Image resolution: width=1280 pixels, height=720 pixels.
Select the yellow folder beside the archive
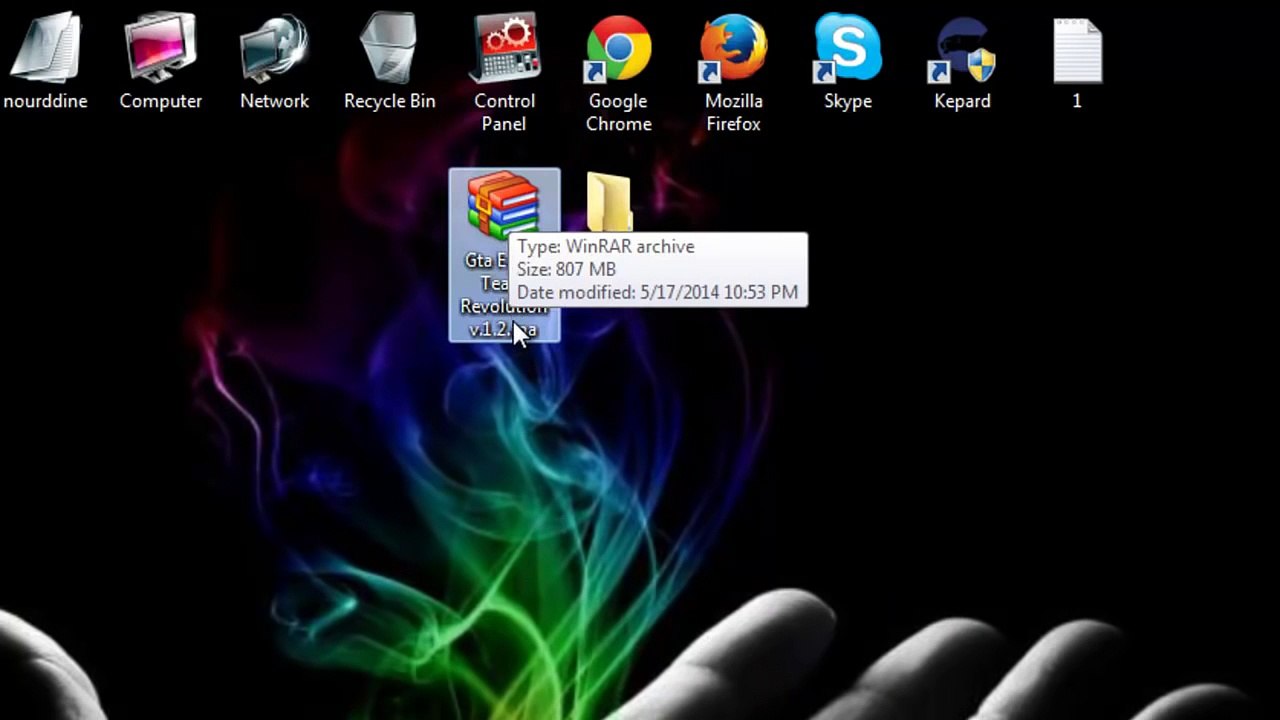coord(609,203)
